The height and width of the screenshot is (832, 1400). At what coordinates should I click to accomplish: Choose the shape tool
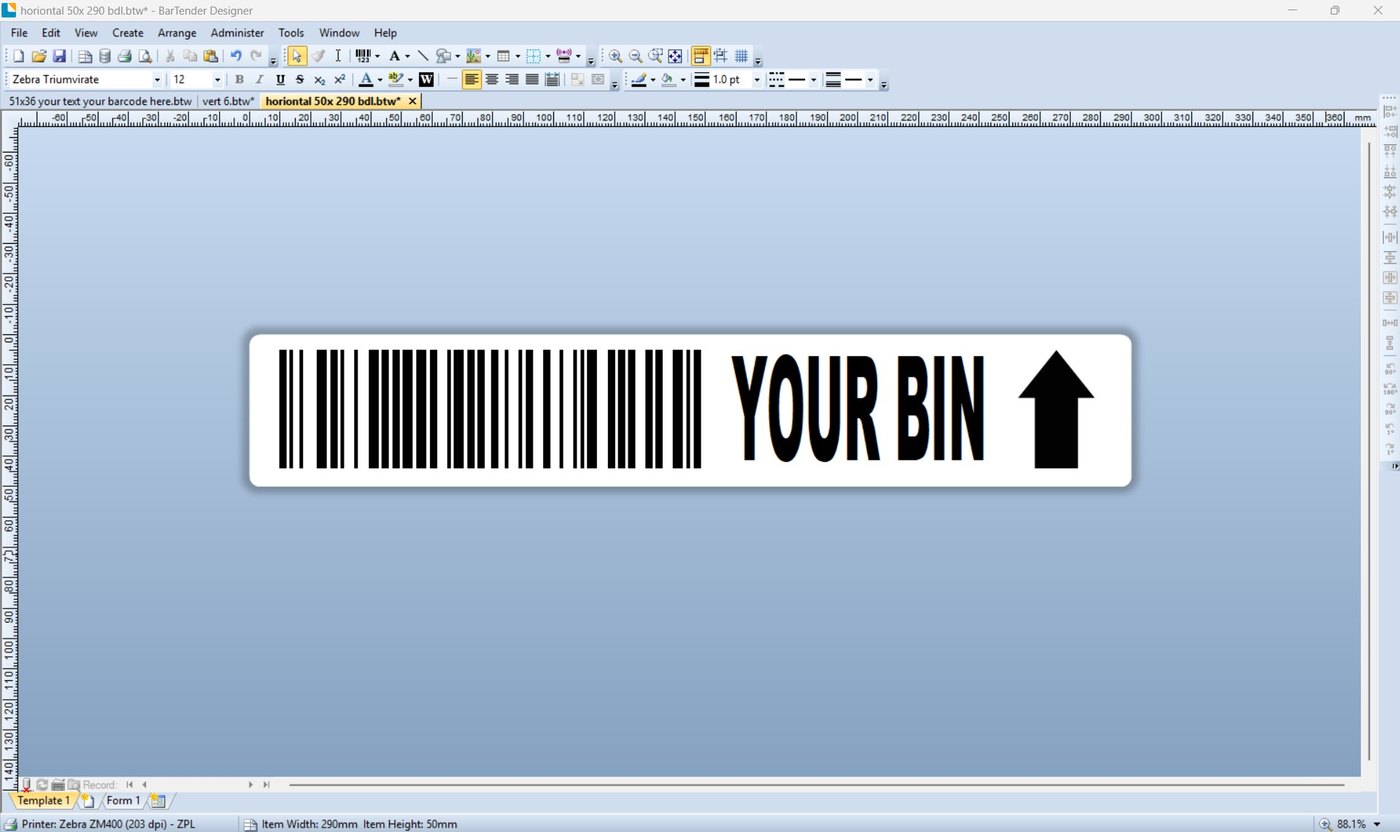[x=443, y=56]
